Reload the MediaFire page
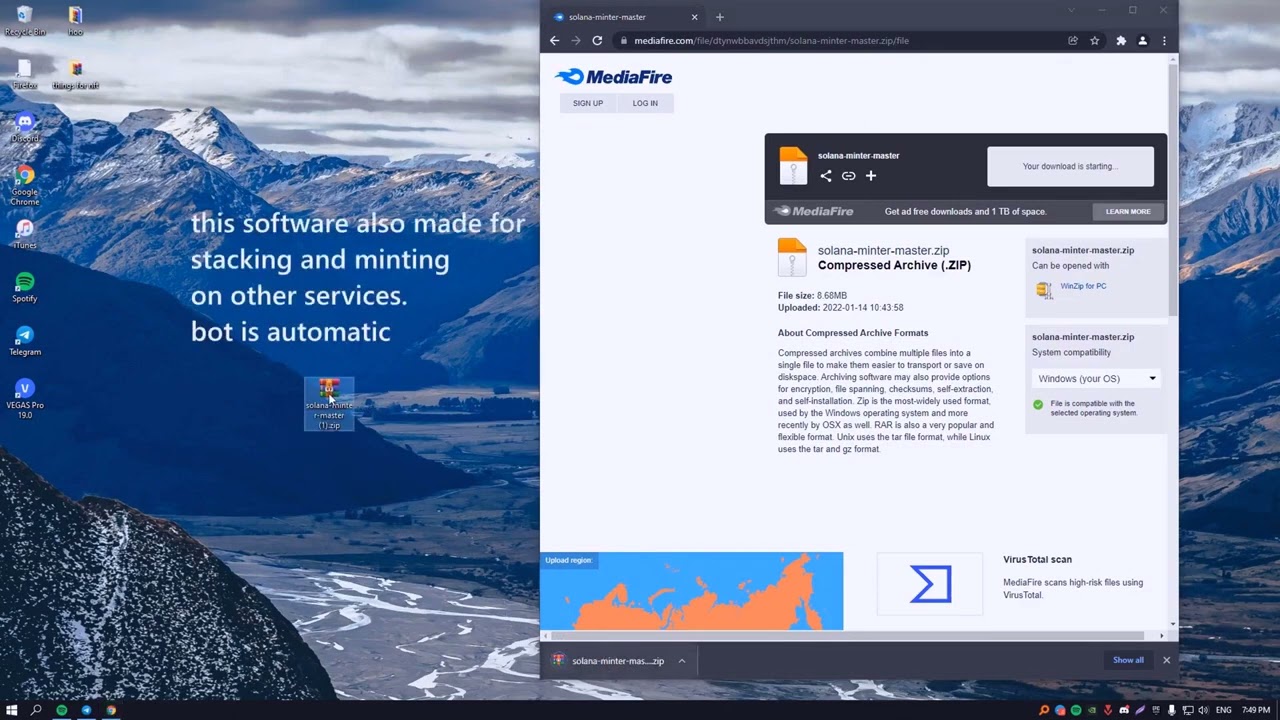 click(x=597, y=41)
